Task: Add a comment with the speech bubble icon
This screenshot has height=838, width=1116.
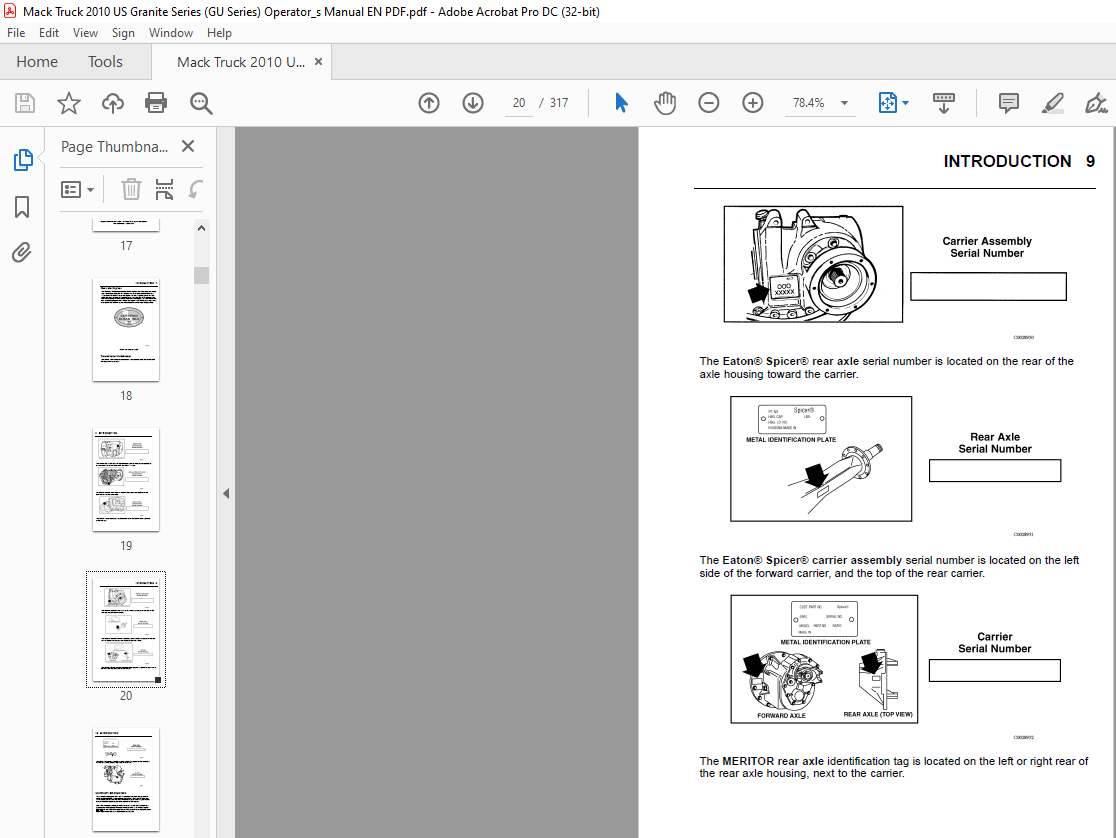Action: 1009,103
